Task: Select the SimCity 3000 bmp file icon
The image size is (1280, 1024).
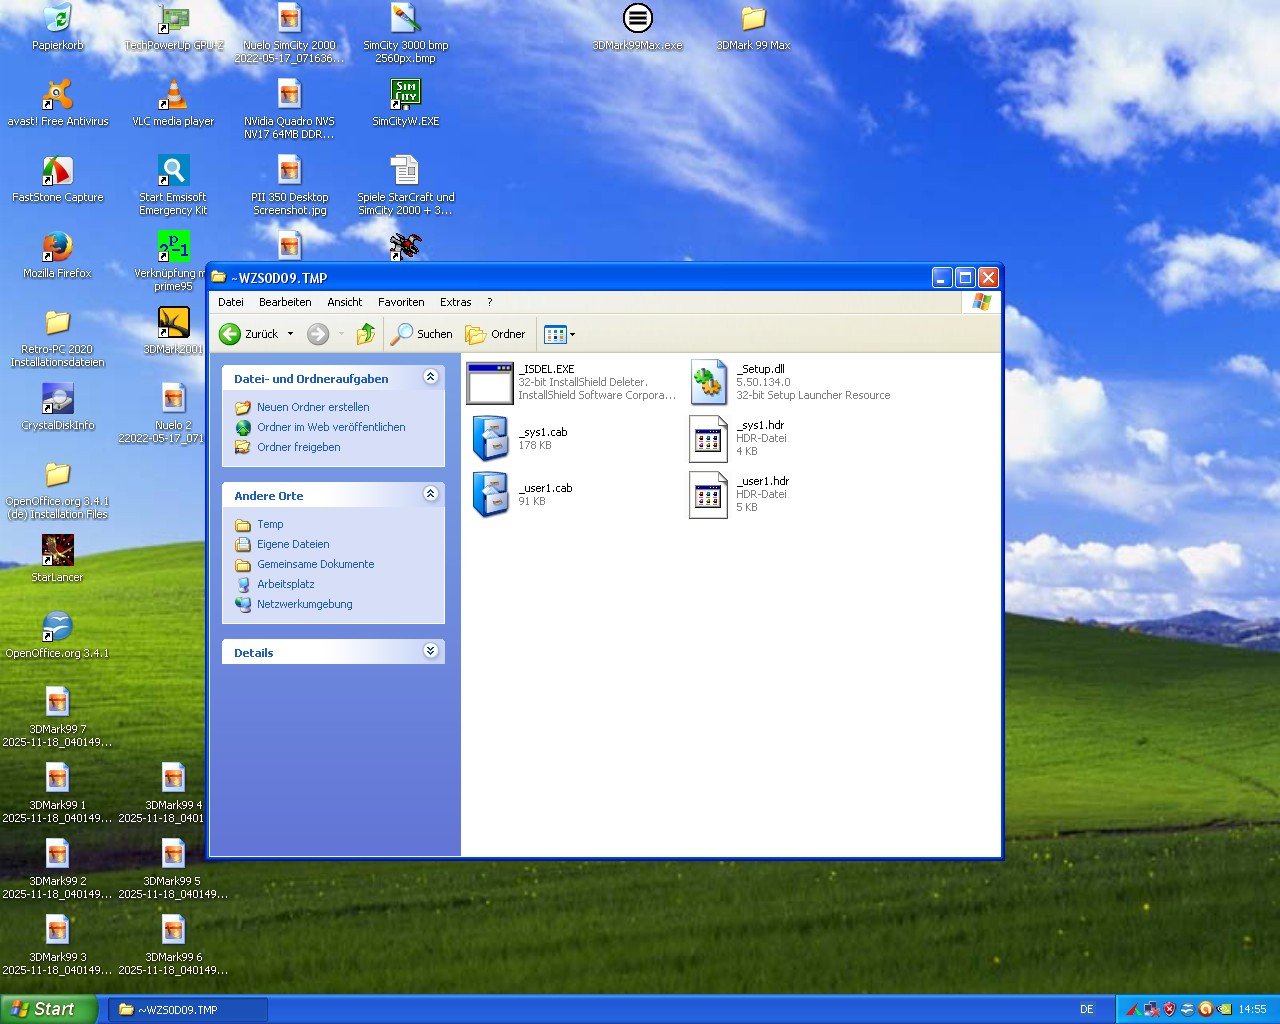Action: pyautogui.click(x=406, y=18)
